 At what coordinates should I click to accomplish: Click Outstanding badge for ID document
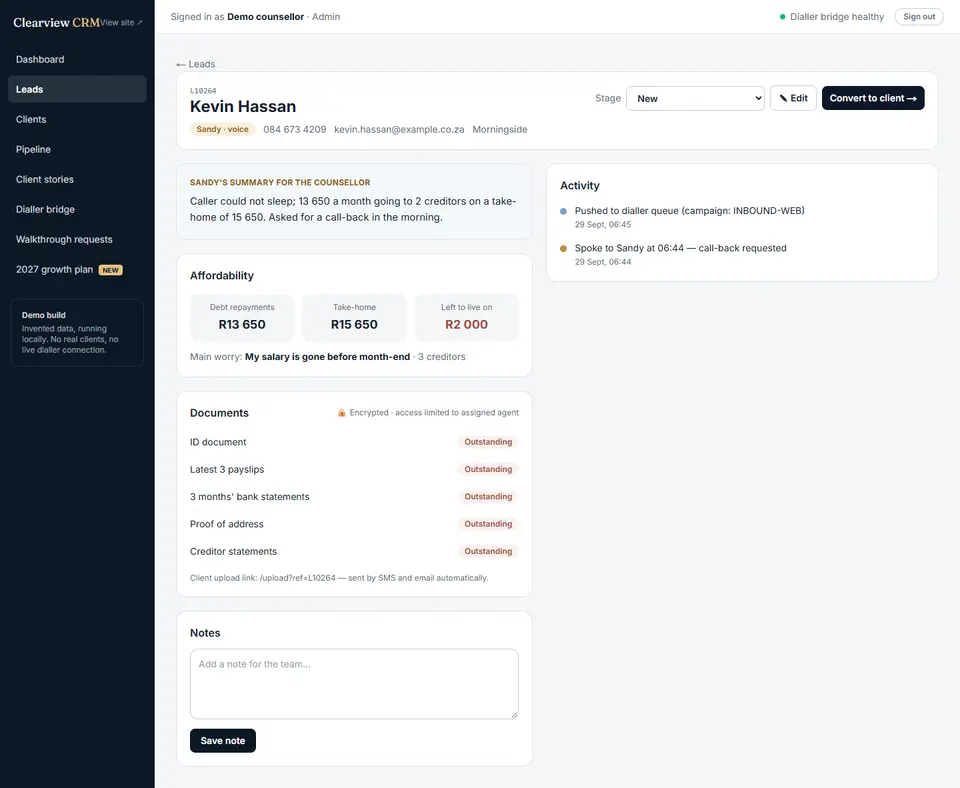click(488, 442)
